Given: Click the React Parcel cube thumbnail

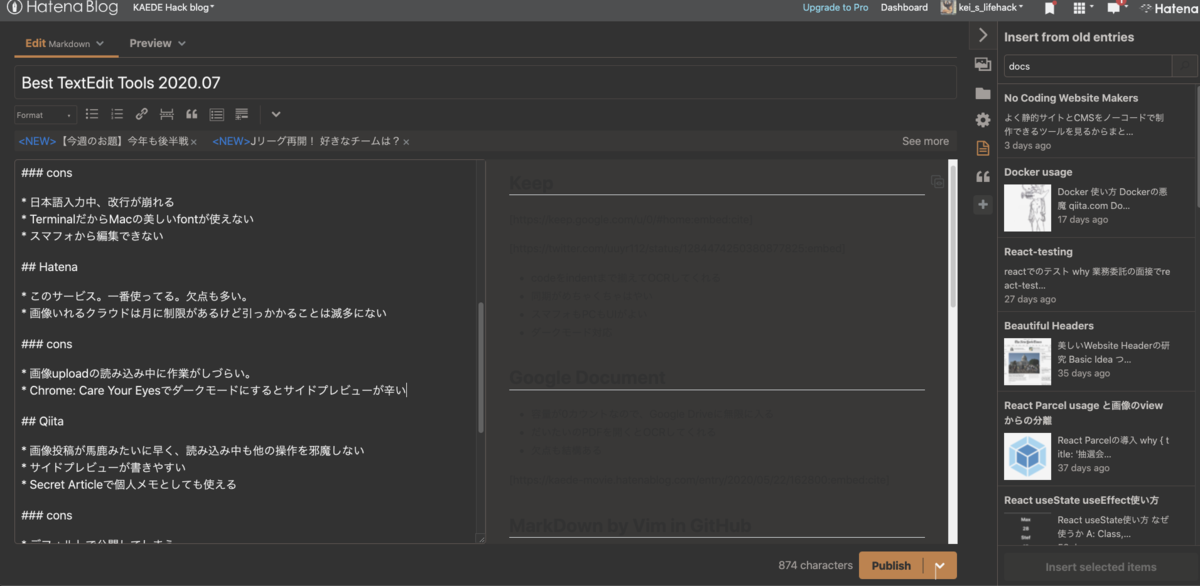Looking at the screenshot, I should tap(1027, 456).
